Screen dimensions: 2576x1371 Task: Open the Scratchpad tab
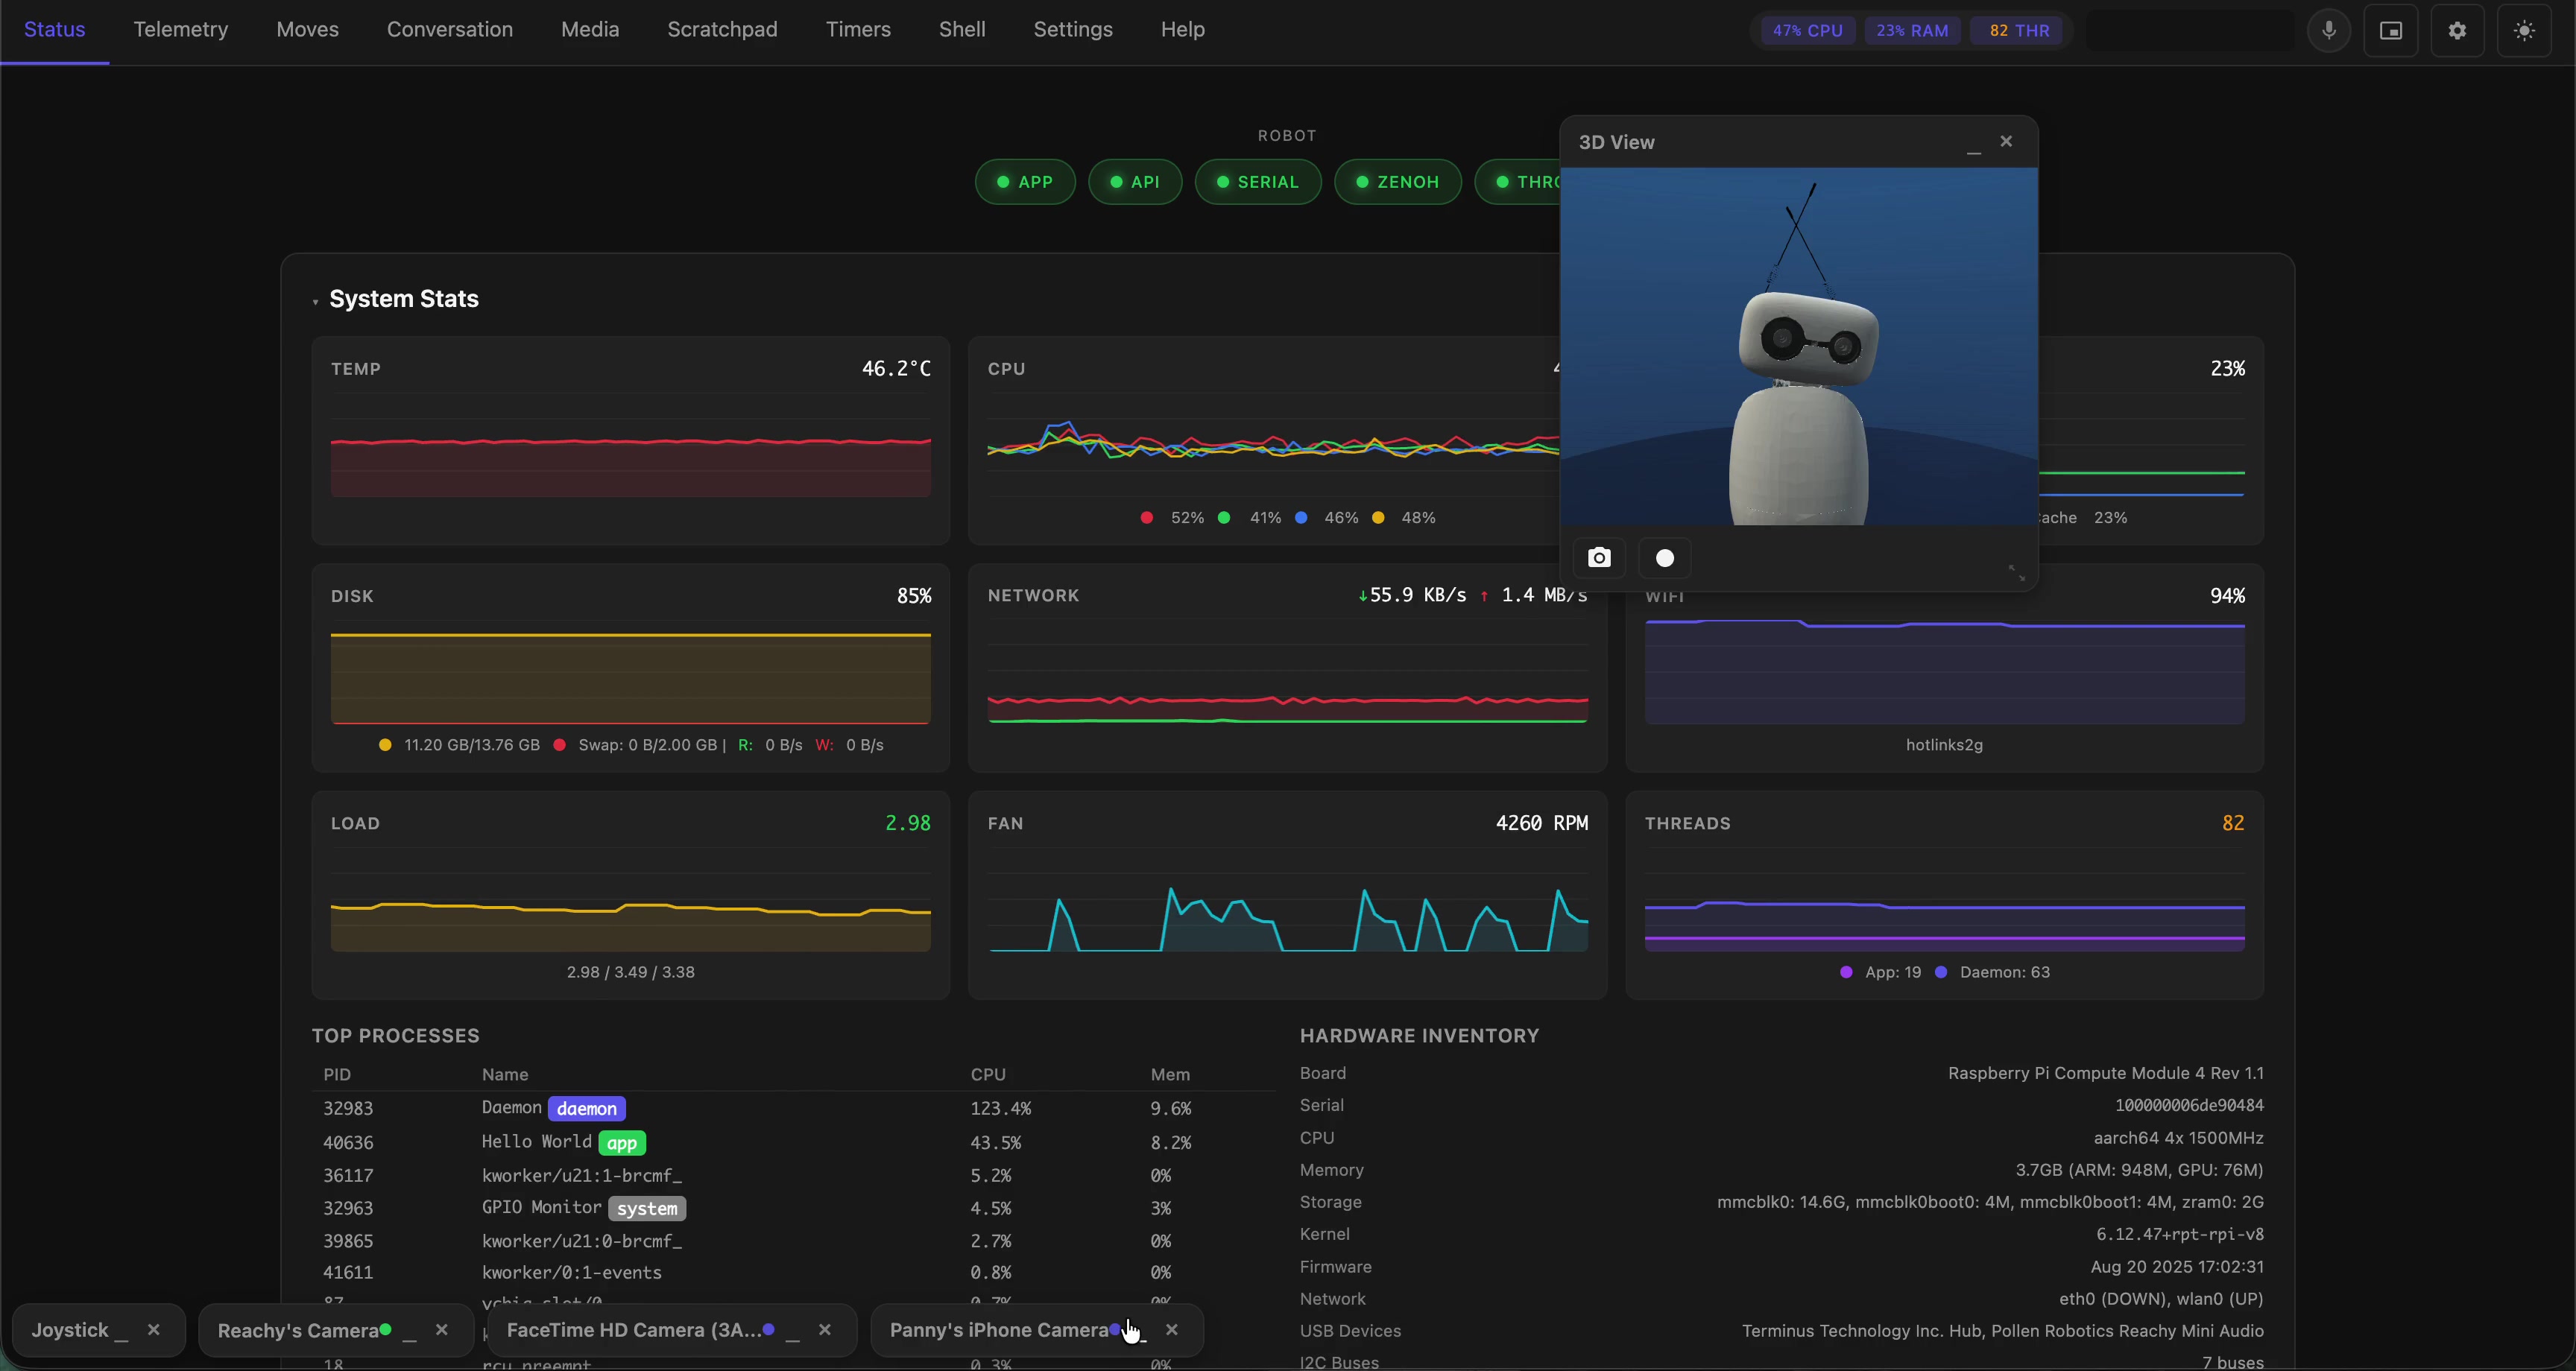tap(722, 30)
